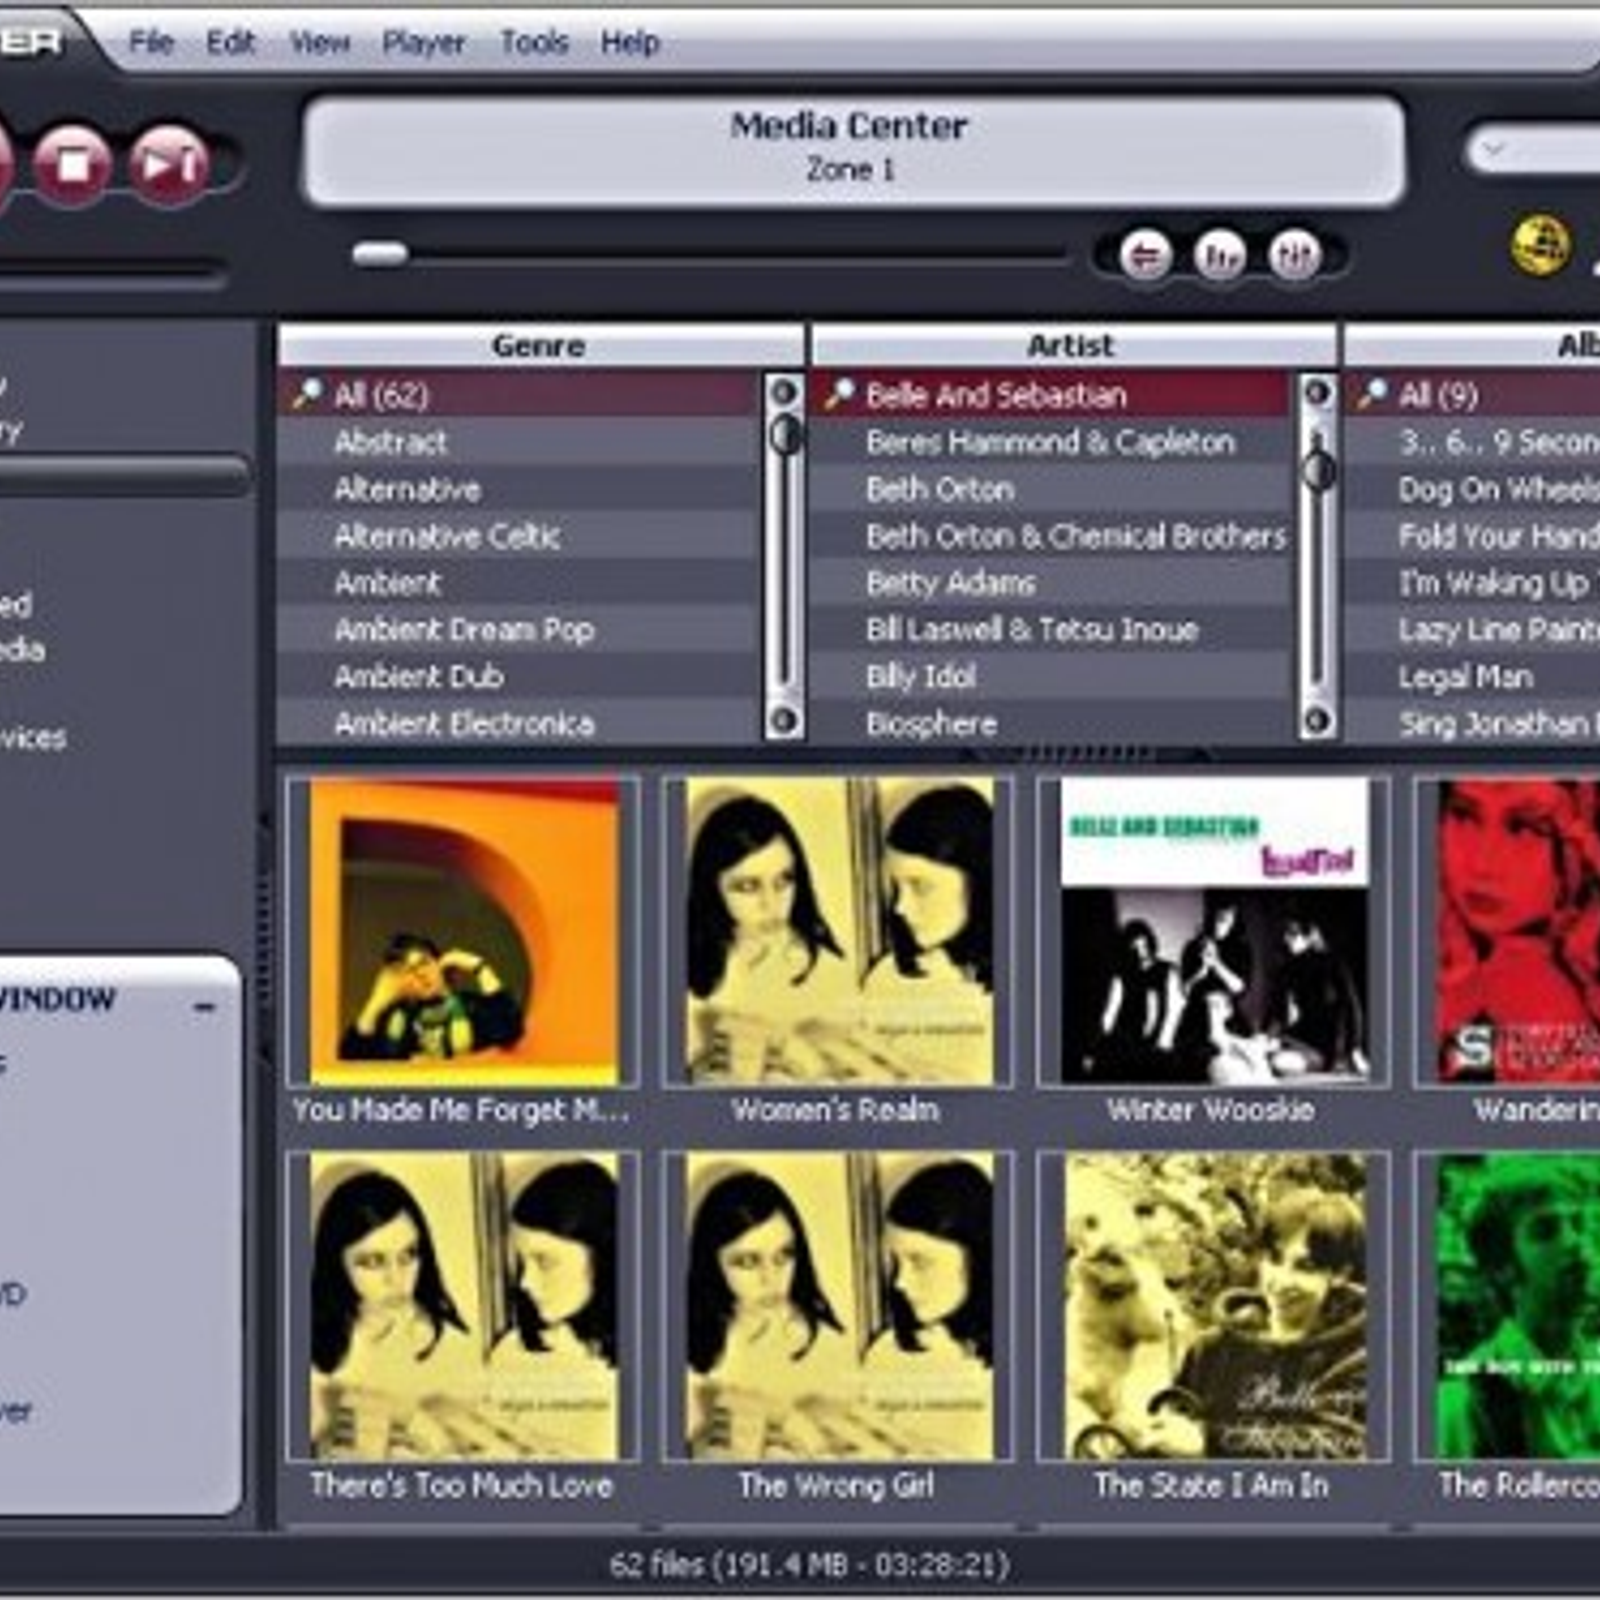Open the DSP sliders icon
This screenshot has height=1600, width=1600.
point(1295,256)
